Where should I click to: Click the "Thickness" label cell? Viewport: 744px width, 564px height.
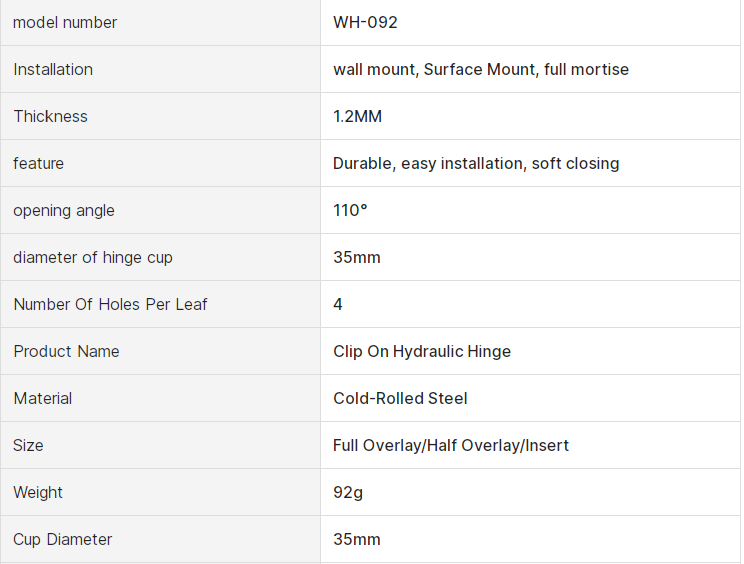pyautogui.click(x=51, y=116)
